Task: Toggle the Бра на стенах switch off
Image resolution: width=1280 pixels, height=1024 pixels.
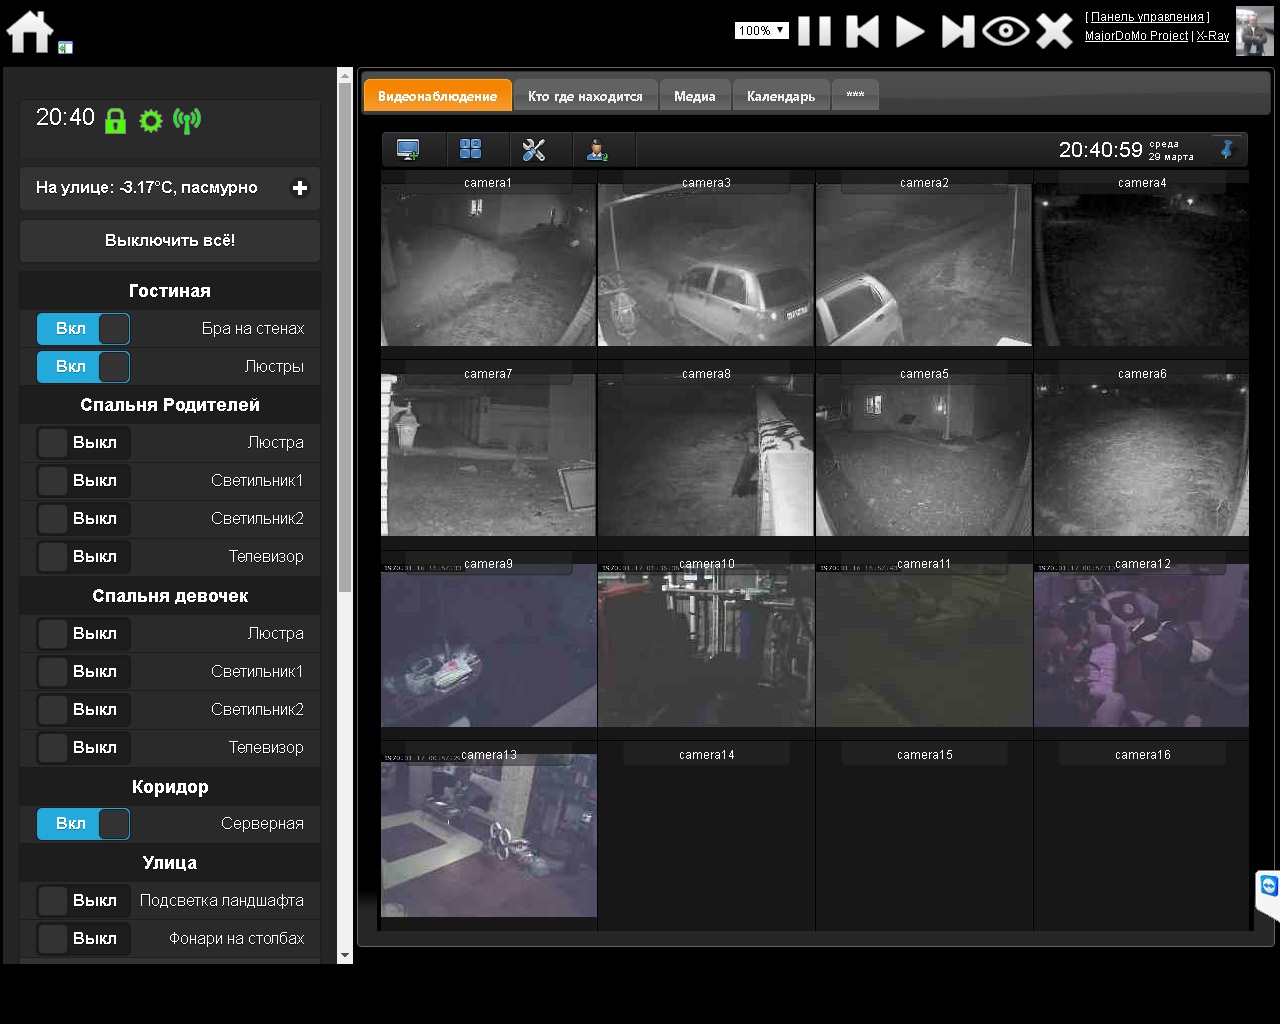Action: click(83, 329)
